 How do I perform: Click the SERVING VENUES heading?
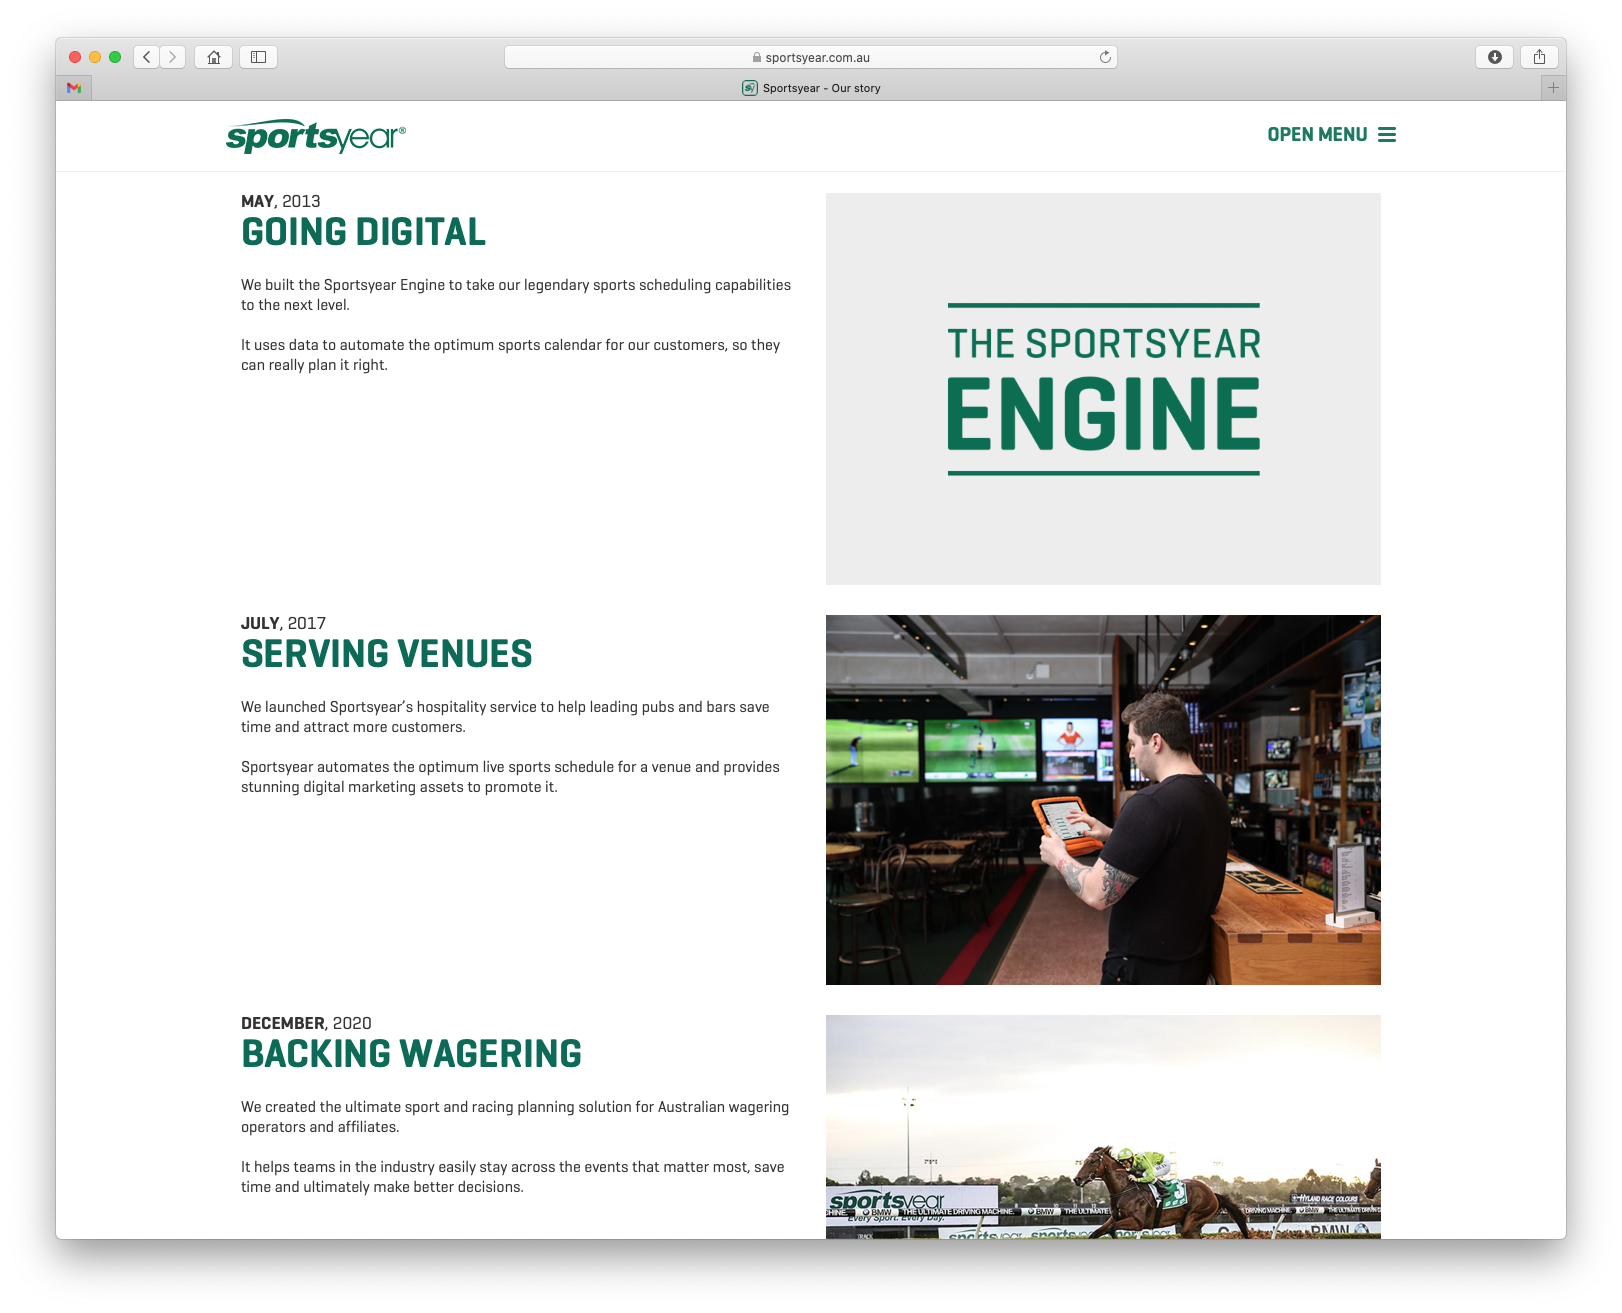point(386,654)
